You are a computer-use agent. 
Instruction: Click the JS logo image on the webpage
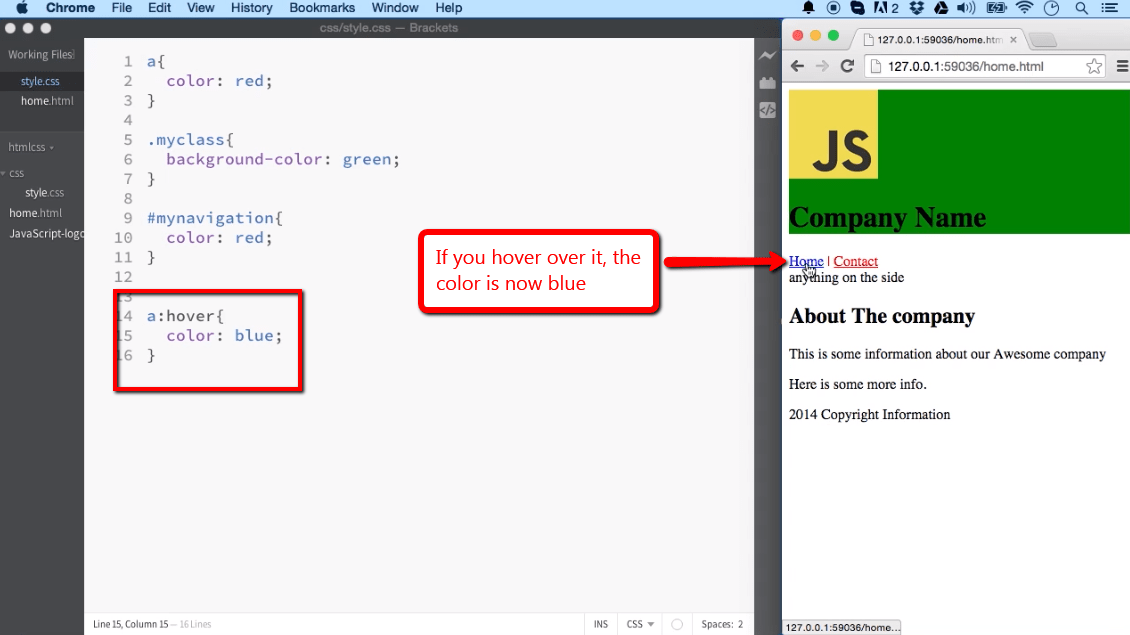pyautogui.click(x=833, y=134)
